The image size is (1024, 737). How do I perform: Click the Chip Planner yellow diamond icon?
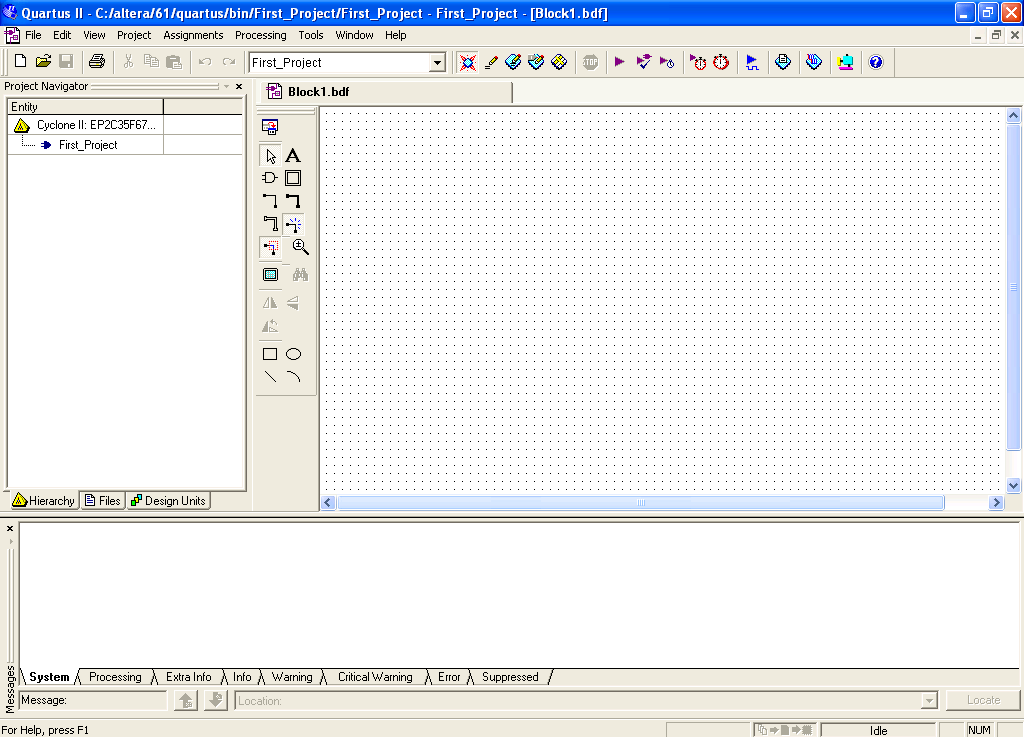click(559, 62)
